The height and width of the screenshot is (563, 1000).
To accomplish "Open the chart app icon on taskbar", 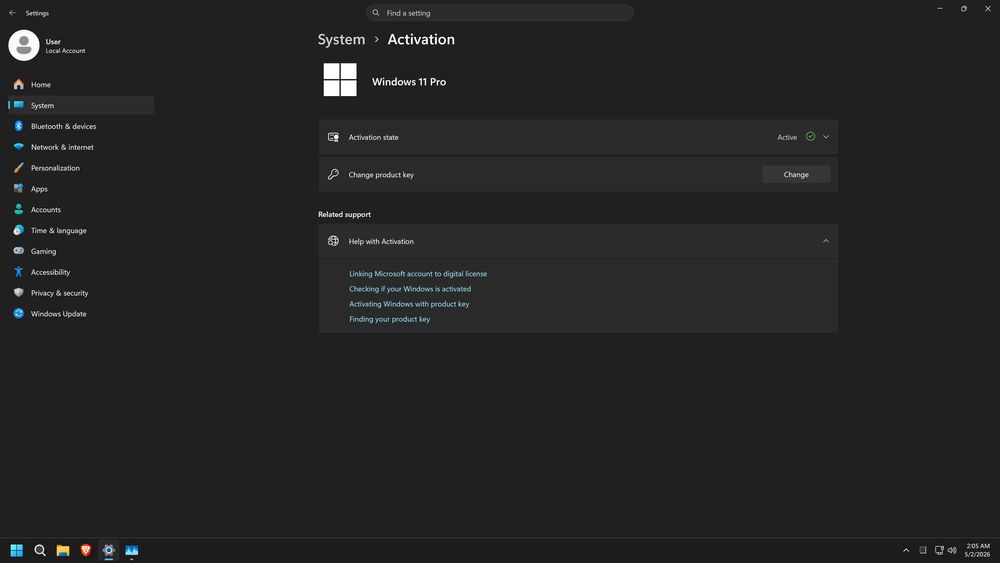I will (x=131, y=550).
